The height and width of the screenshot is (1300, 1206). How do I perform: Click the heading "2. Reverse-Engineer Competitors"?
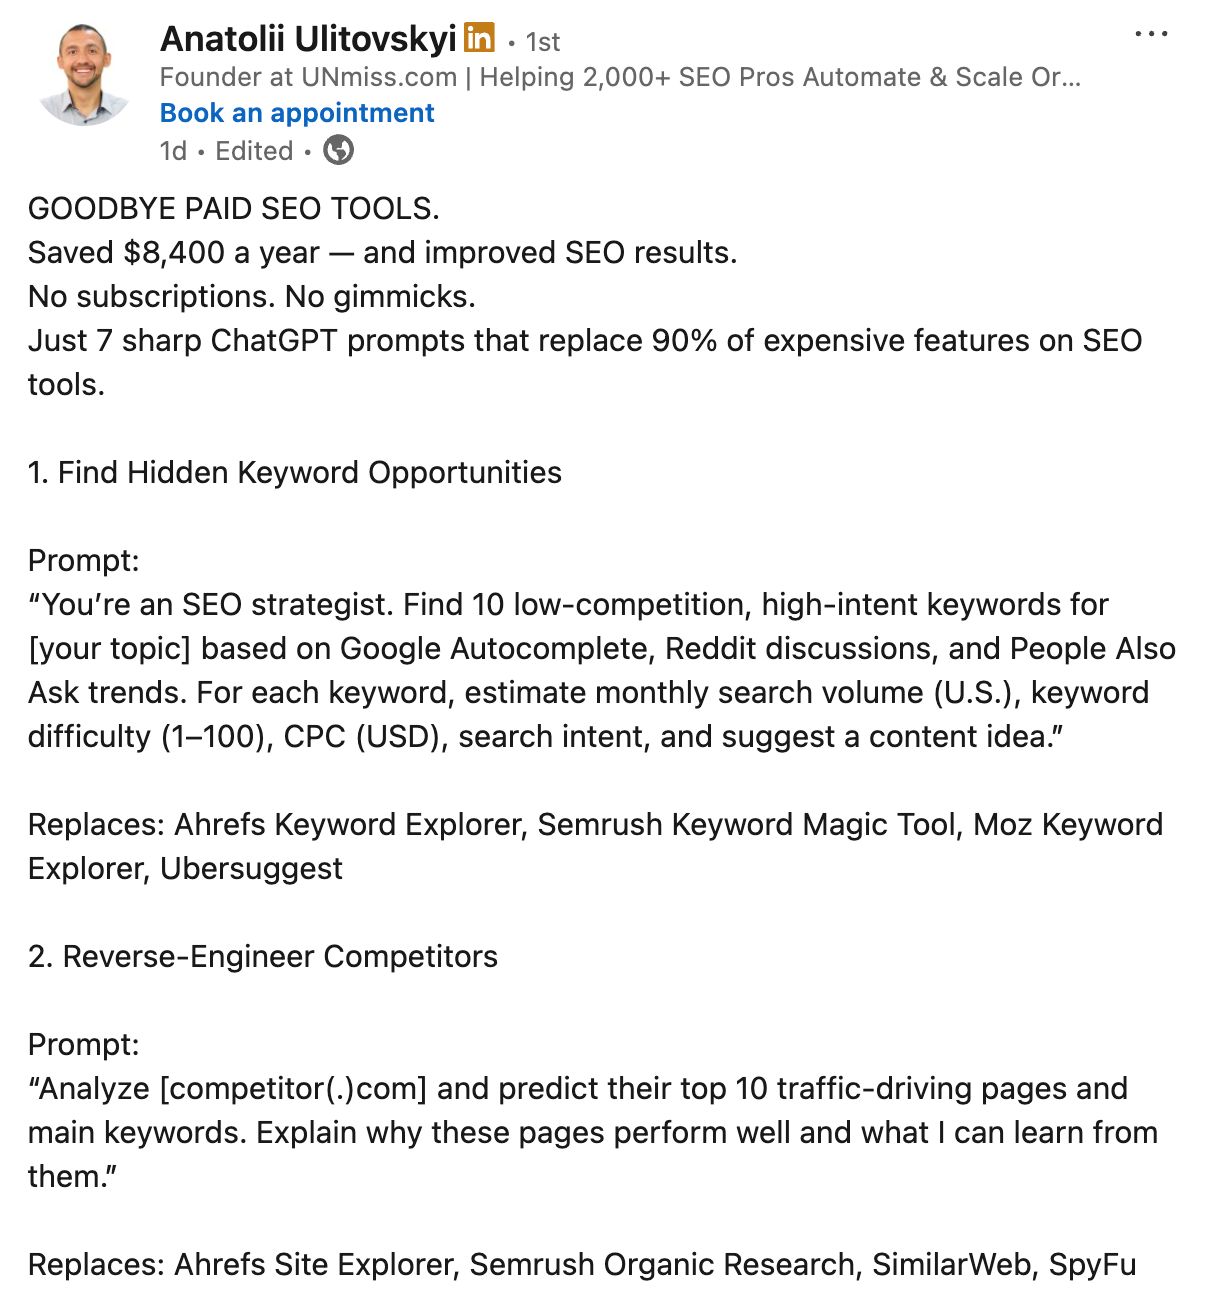tap(262, 956)
